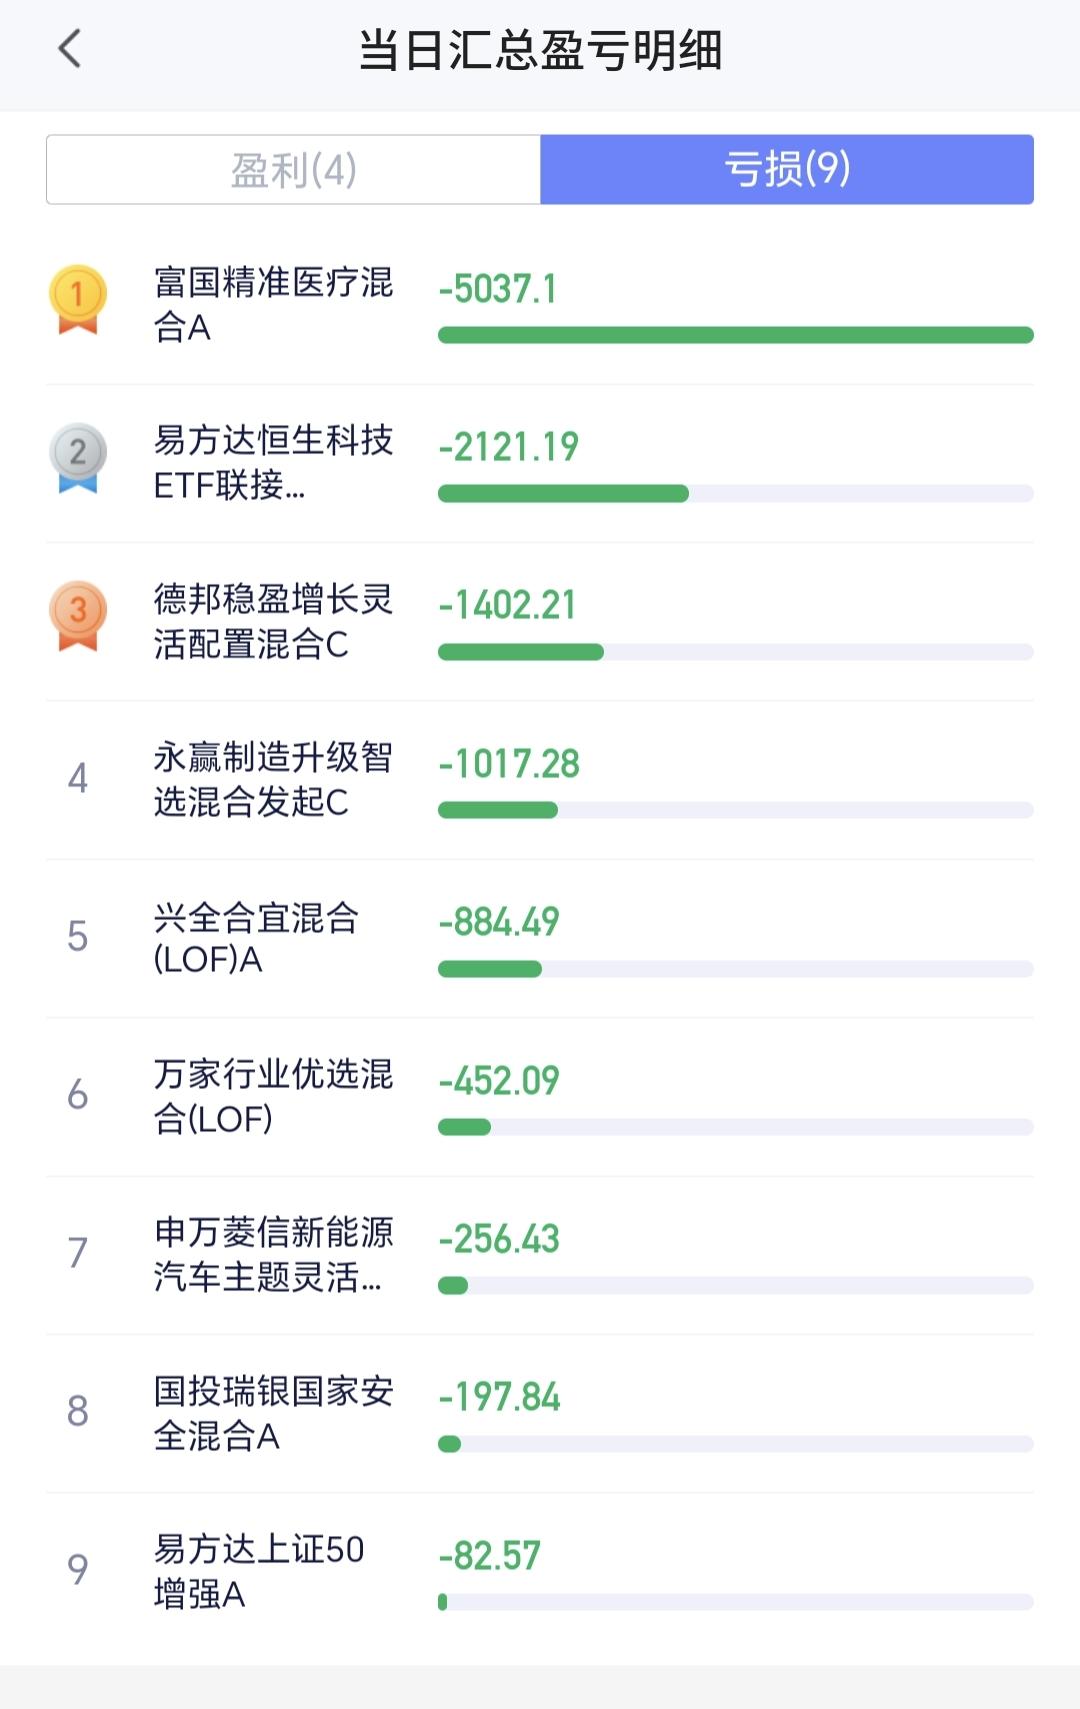Open 富国精准医疗混合A fund details
The image size is (1080, 1709).
540,305
